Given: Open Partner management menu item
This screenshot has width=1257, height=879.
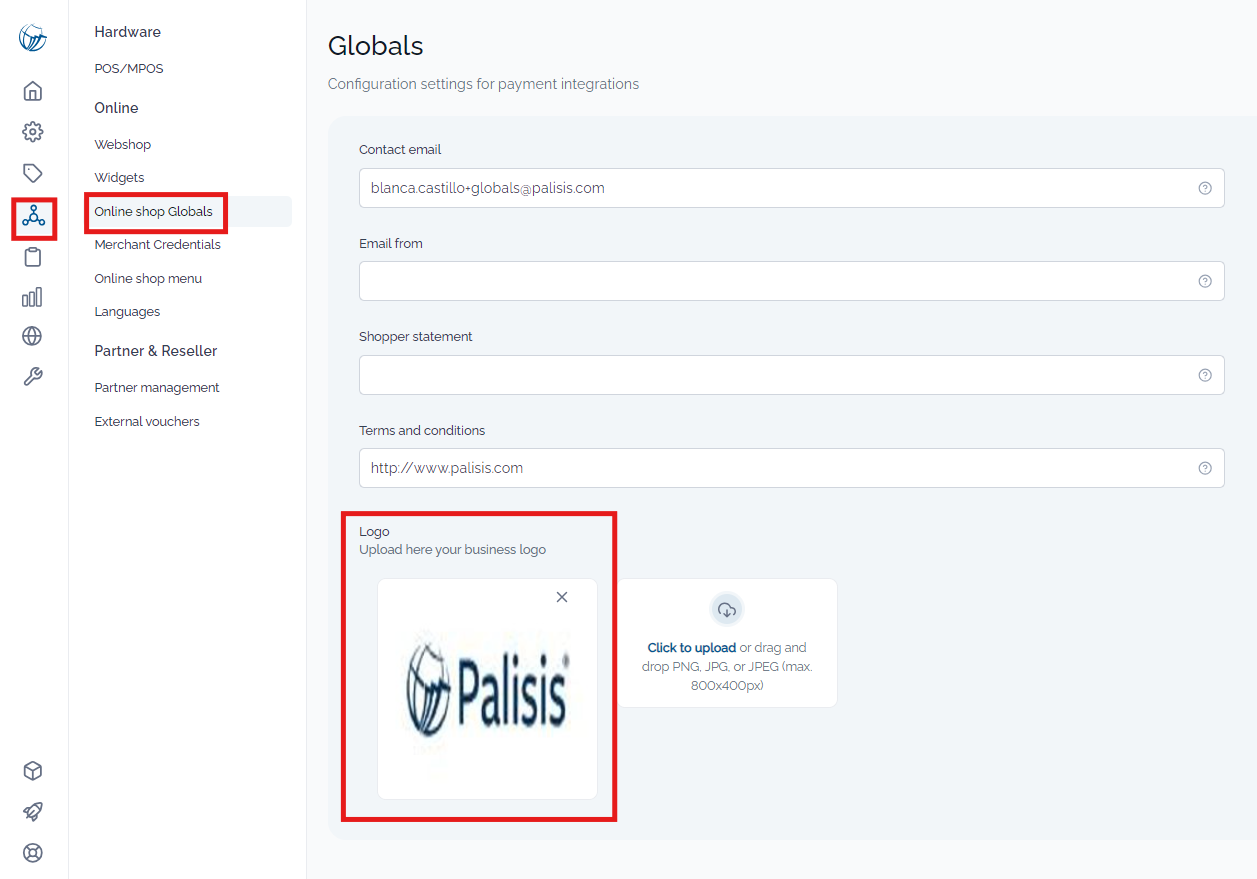Looking at the screenshot, I should click(x=157, y=388).
